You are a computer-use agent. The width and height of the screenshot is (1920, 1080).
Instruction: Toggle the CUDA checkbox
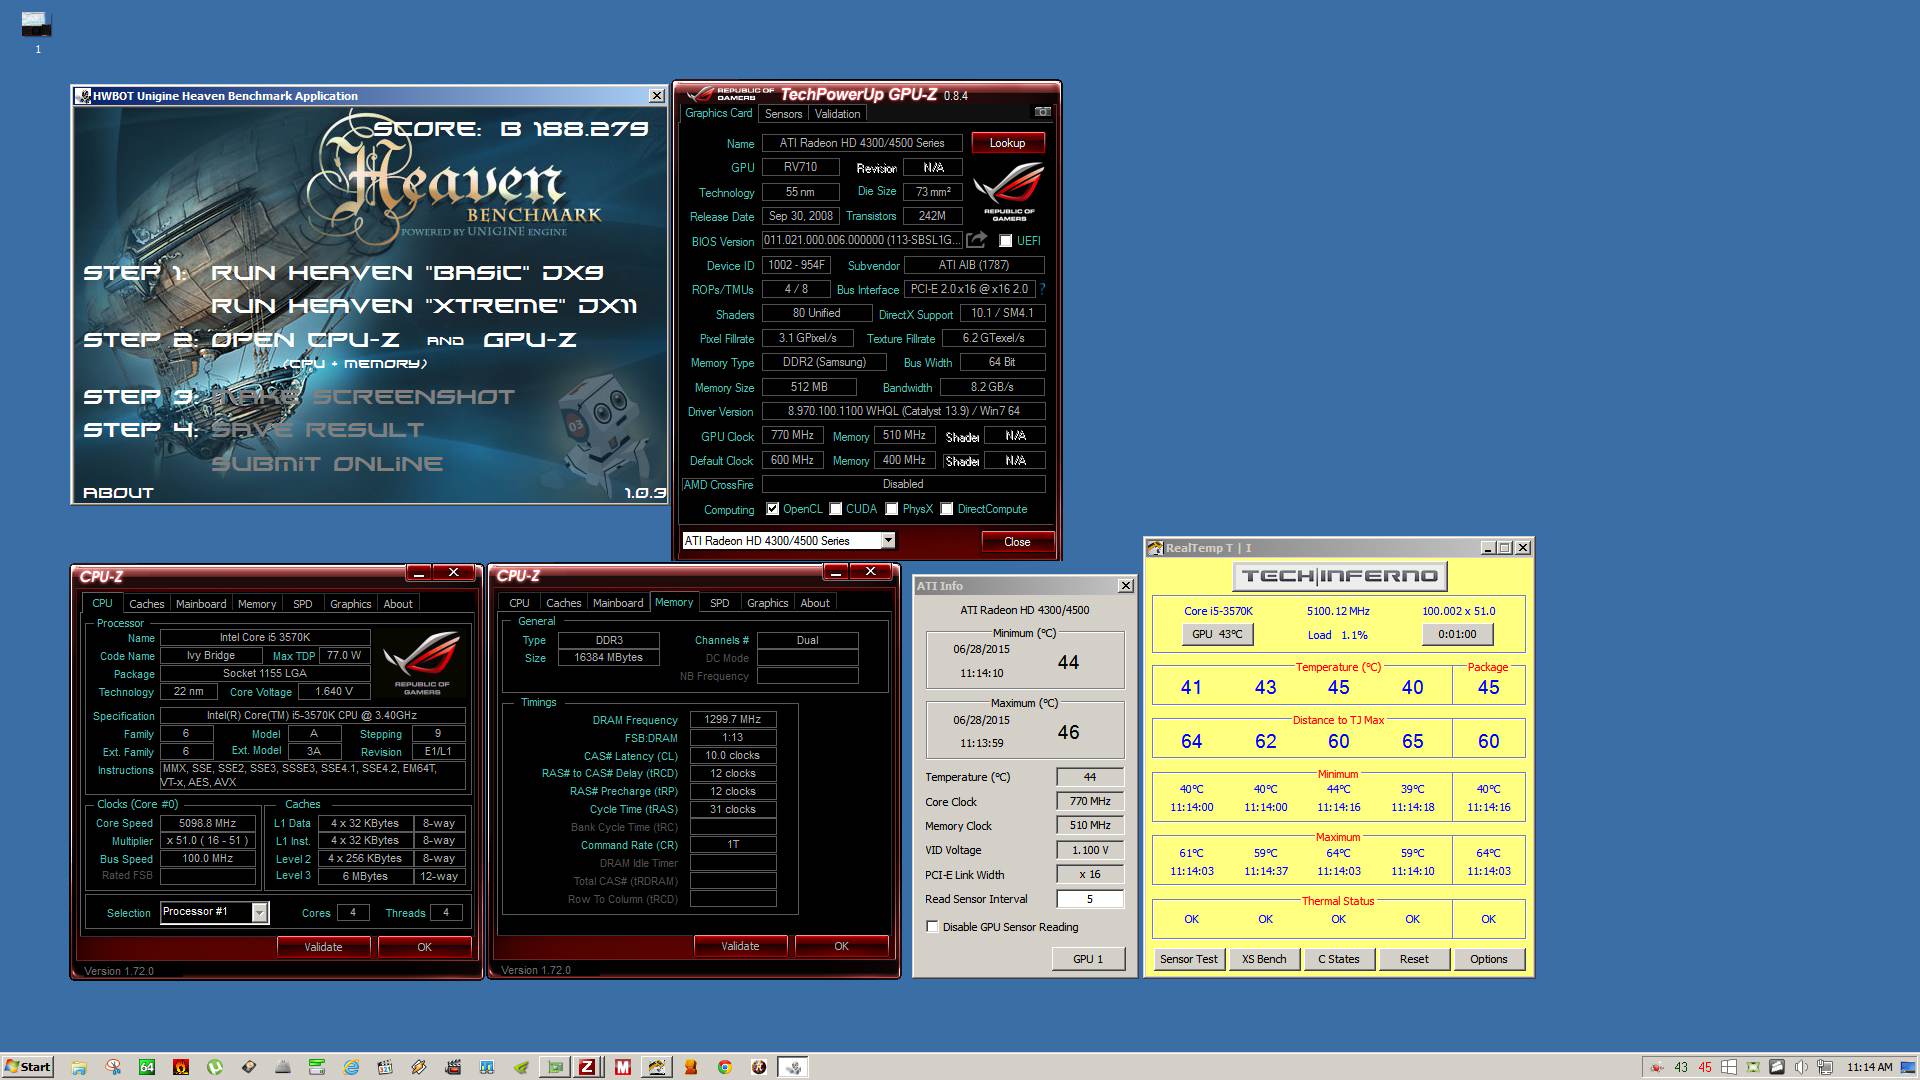[836, 509]
